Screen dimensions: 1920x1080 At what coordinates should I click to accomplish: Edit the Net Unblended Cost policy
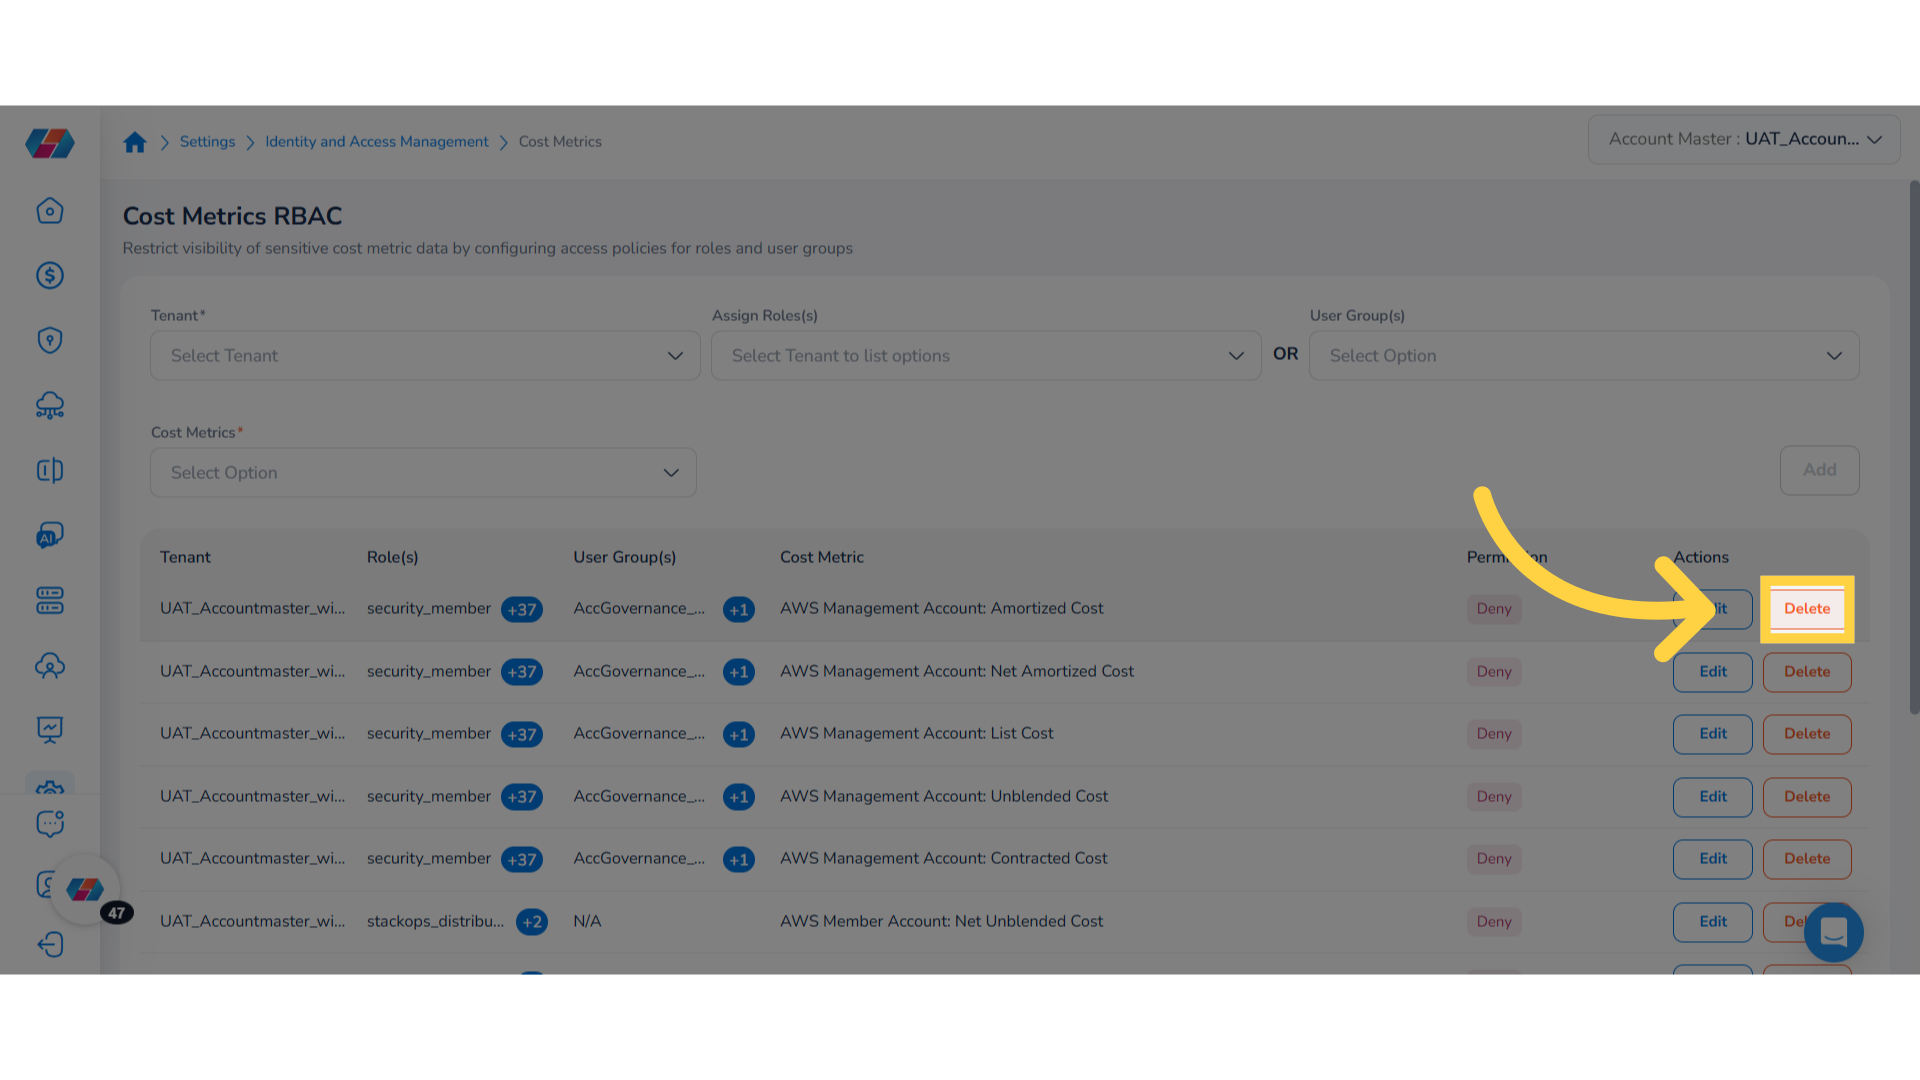click(1712, 922)
